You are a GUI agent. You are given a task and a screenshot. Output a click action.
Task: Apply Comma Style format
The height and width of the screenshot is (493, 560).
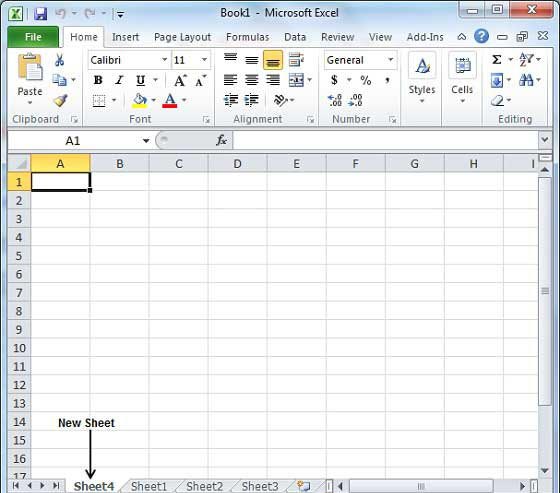pyautogui.click(x=388, y=80)
